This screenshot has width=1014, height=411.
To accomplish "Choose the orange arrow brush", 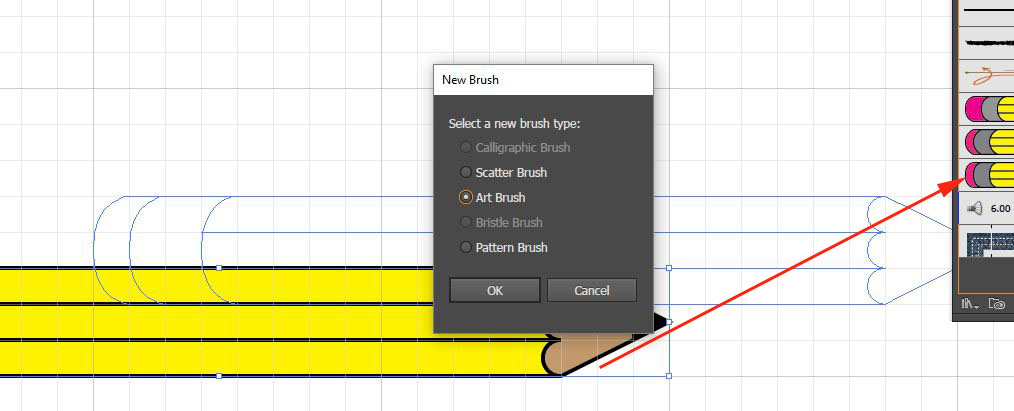I will pyautogui.click(x=988, y=74).
